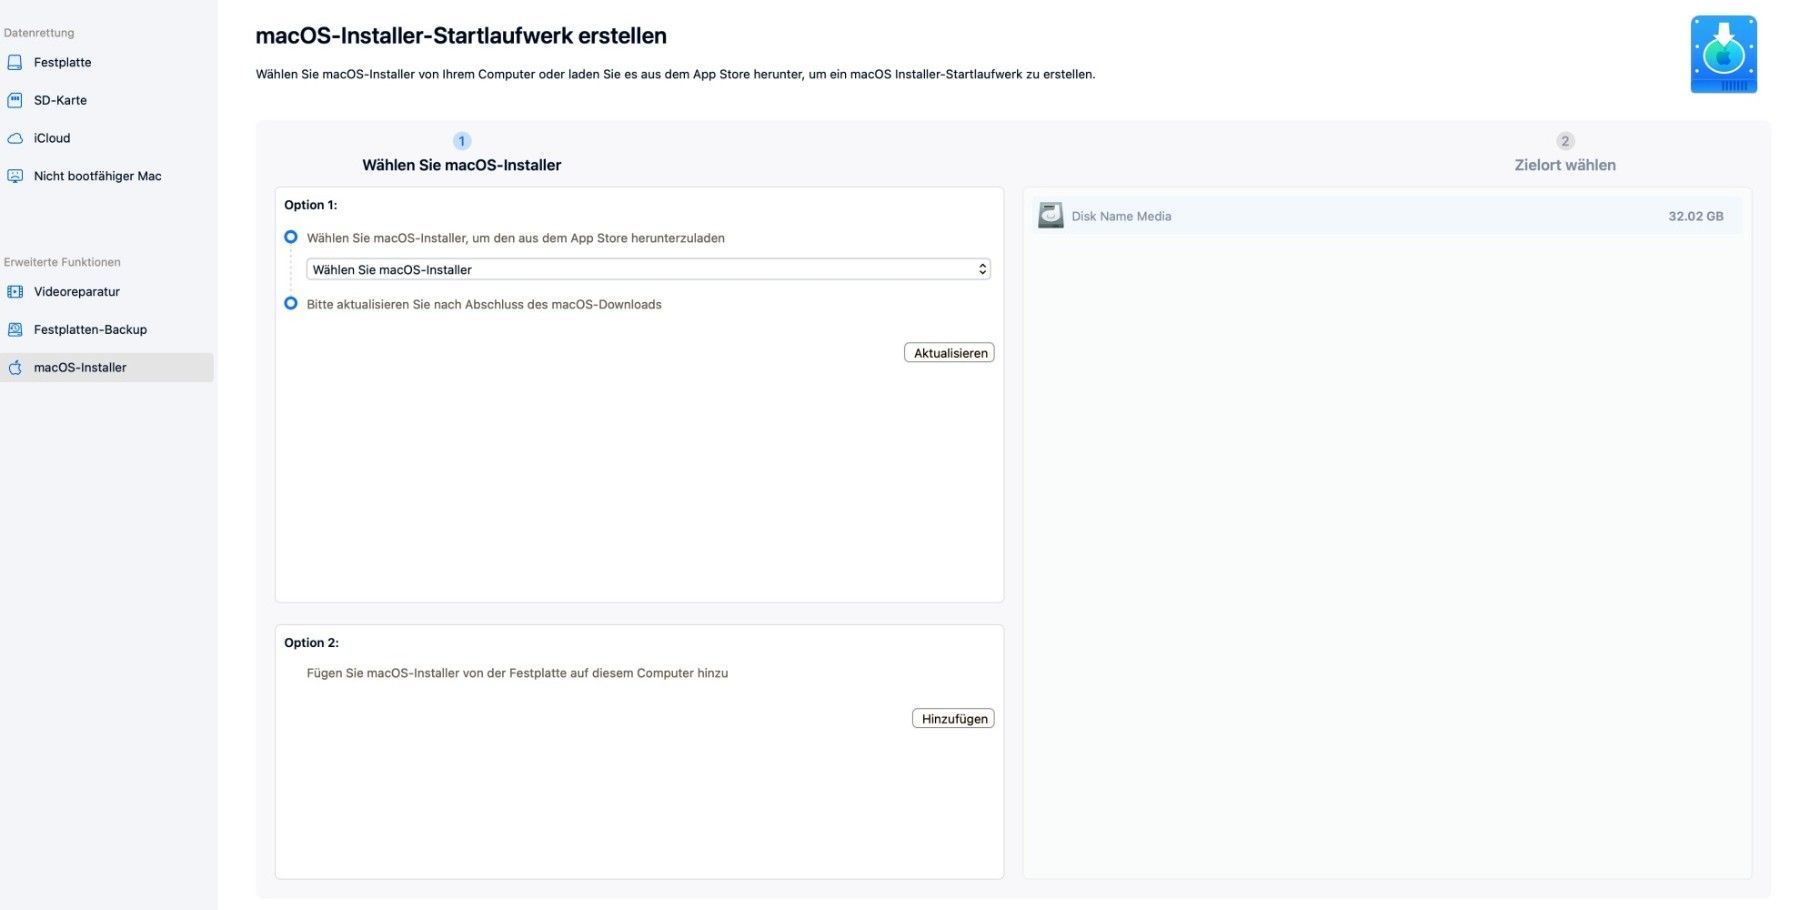Click the disk icon beside Disk Name Media
The image size is (1800, 910).
point(1051,215)
